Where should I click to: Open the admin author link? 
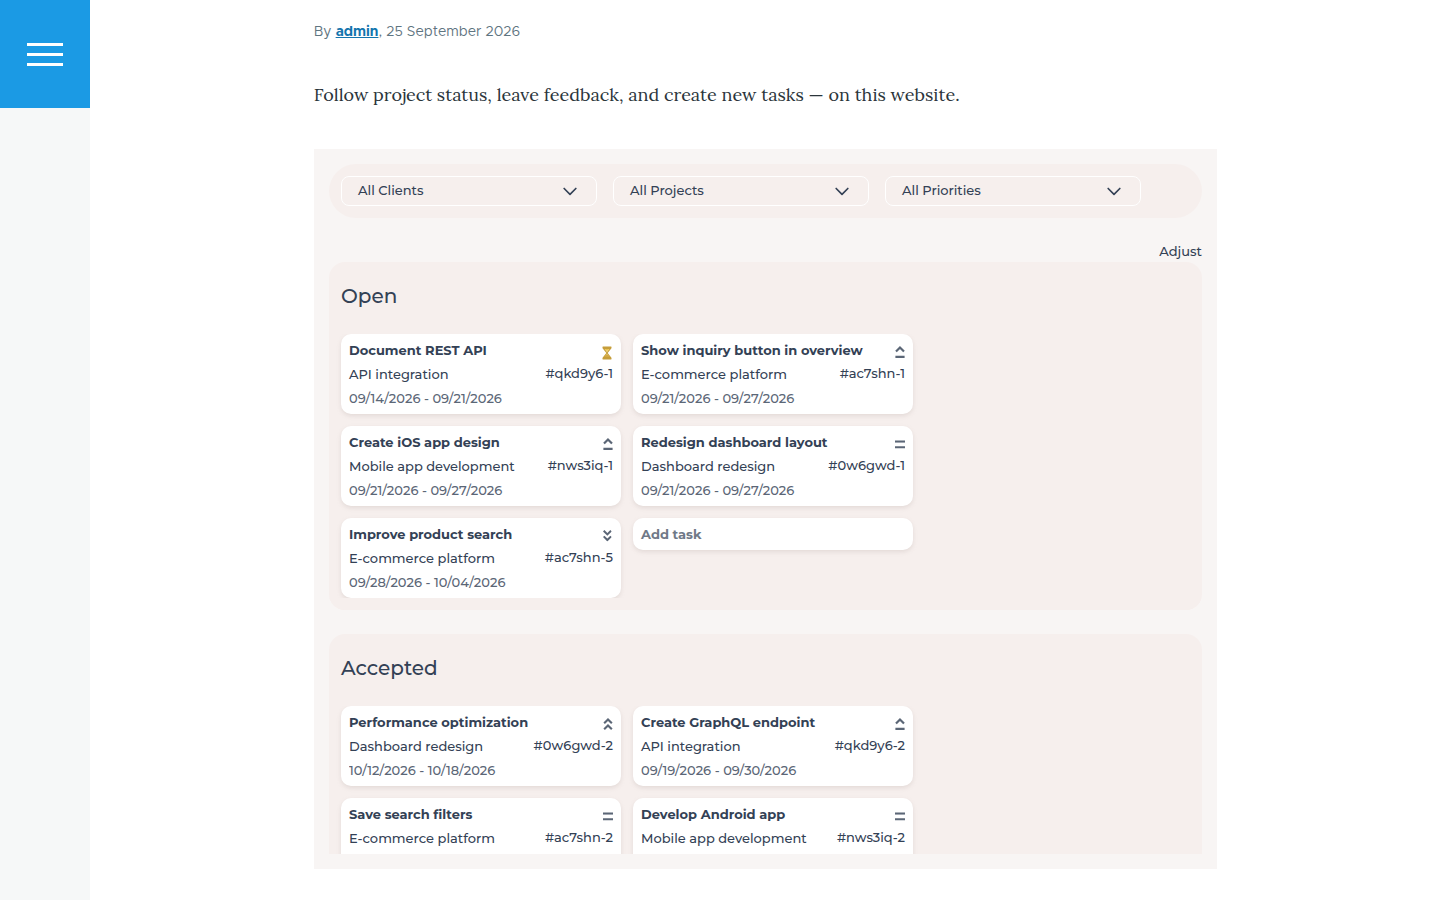coord(357,31)
